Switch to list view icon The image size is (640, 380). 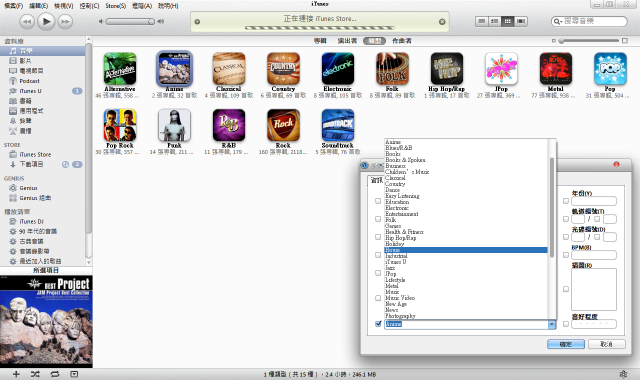tap(482, 21)
